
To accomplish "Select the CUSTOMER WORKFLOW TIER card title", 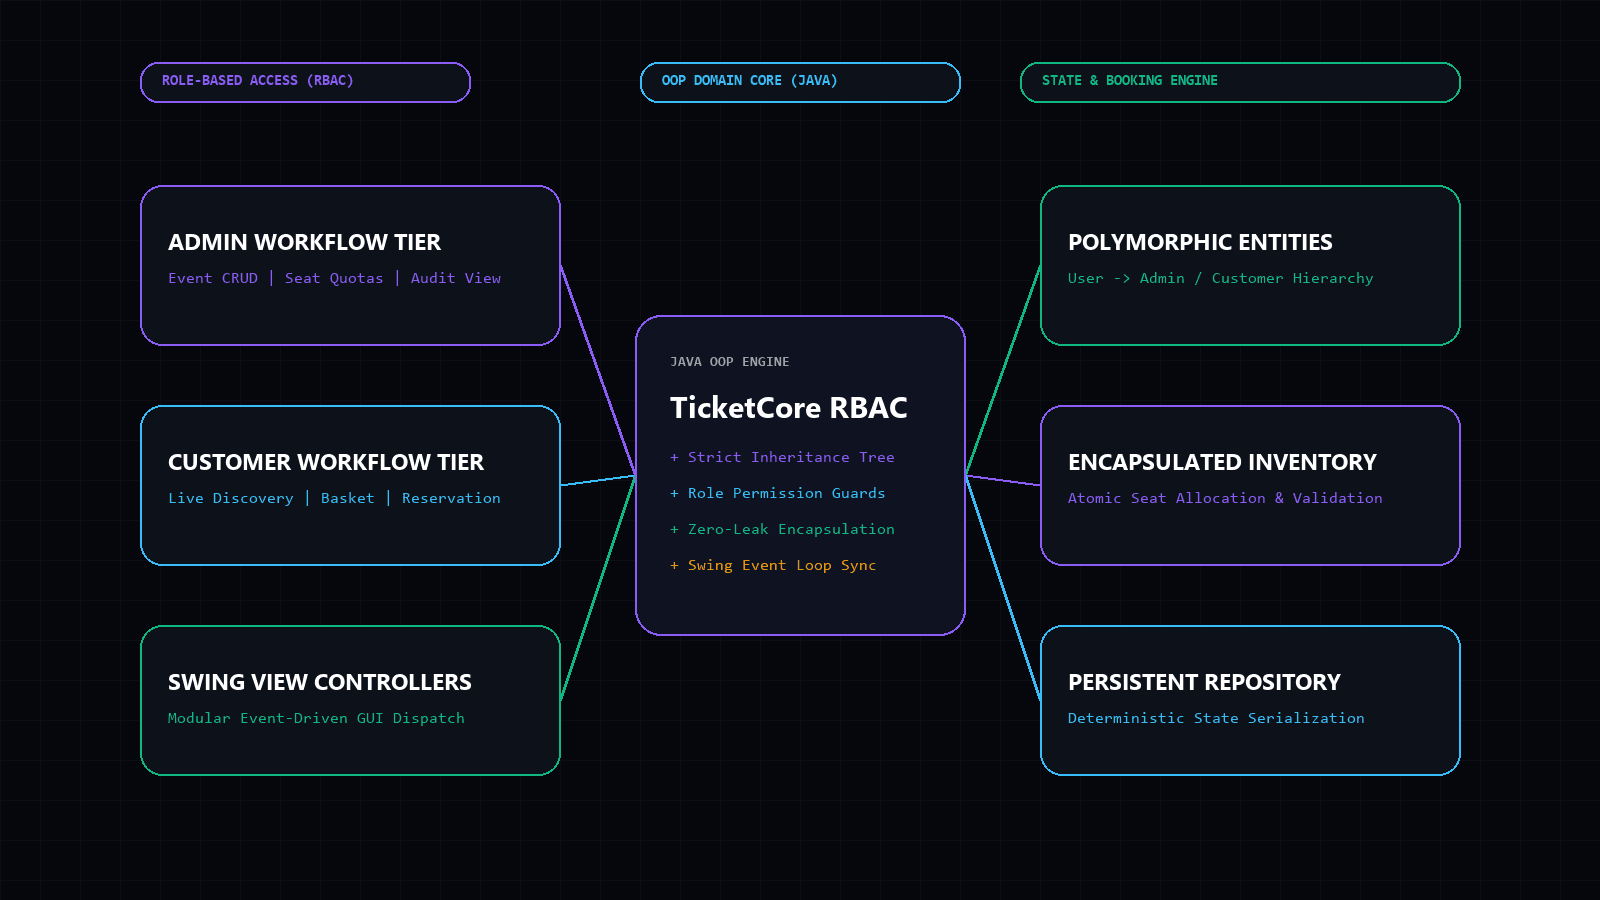I will (x=326, y=462).
